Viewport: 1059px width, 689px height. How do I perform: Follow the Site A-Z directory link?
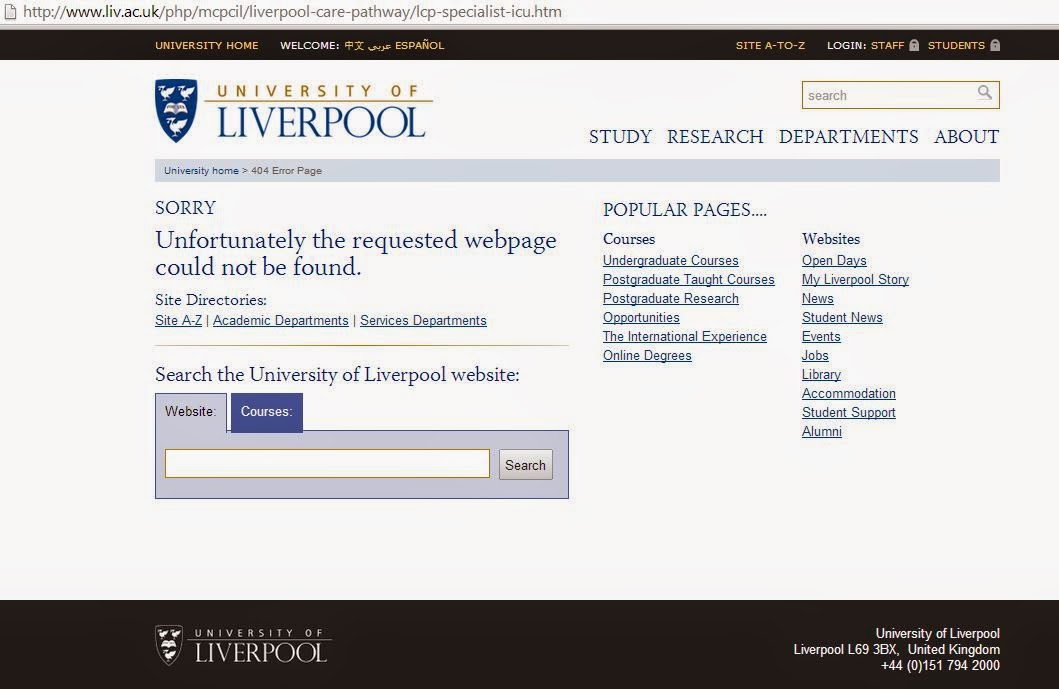coord(178,321)
